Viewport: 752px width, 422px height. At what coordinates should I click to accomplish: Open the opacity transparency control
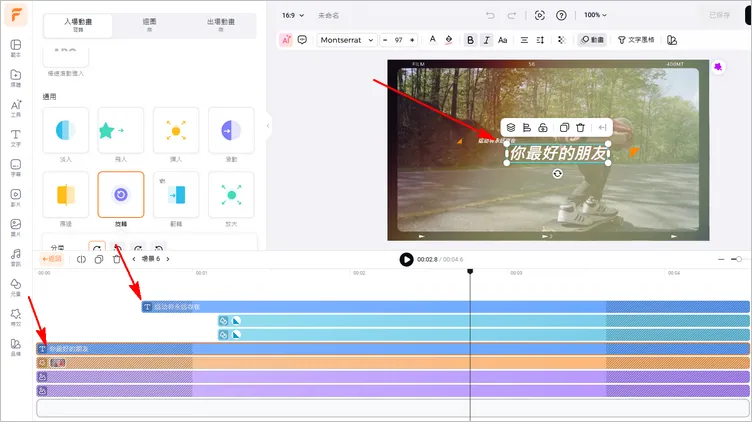[562, 40]
